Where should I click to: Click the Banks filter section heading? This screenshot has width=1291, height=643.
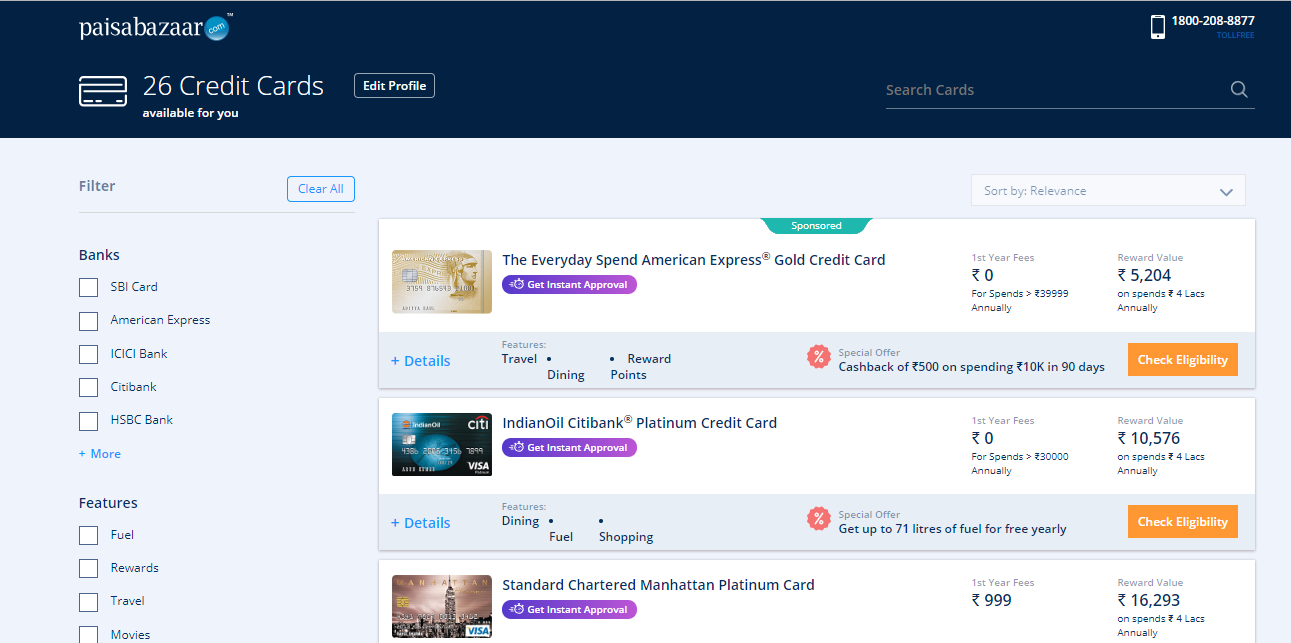pos(99,255)
